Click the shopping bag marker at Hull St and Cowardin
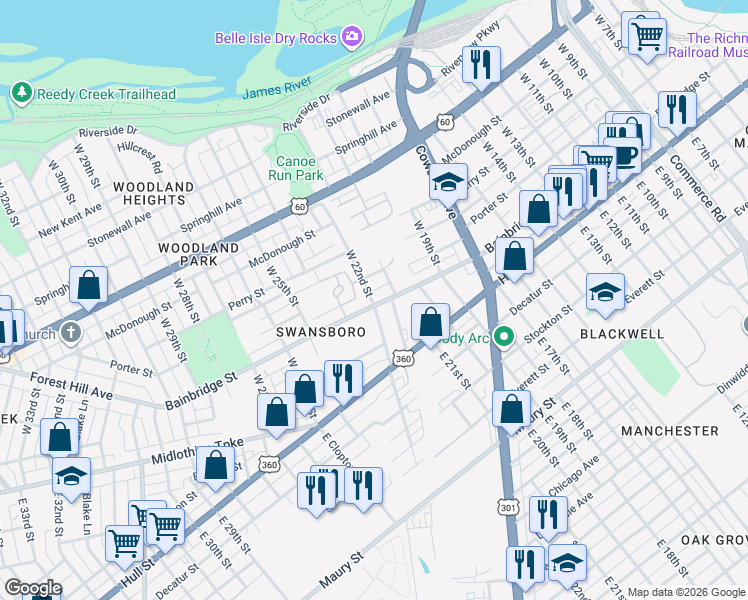This screenshot has height=600, width=748. click(x=514, y=258)
